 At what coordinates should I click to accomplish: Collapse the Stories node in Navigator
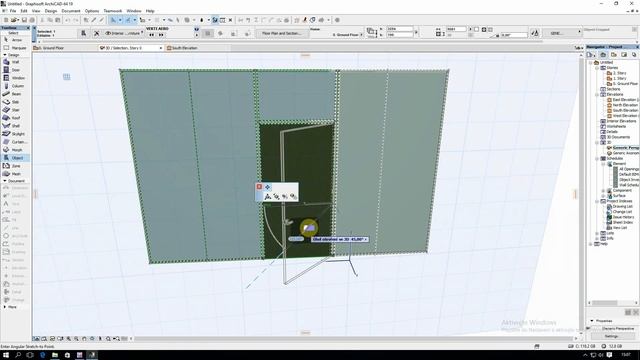coord(597,68)
